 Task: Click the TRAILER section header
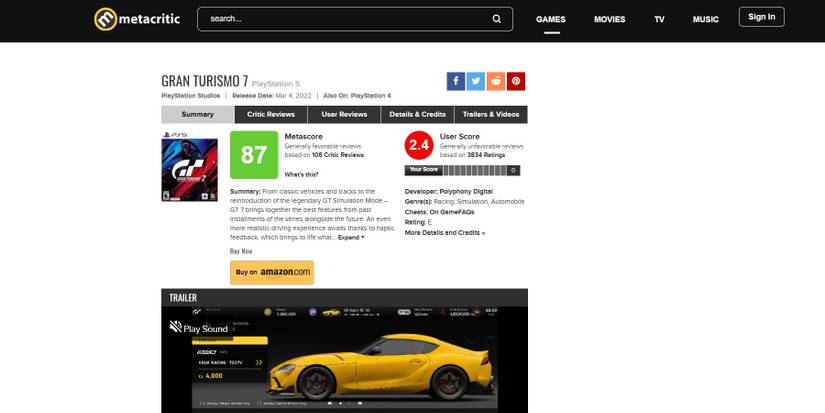[344, 298]
